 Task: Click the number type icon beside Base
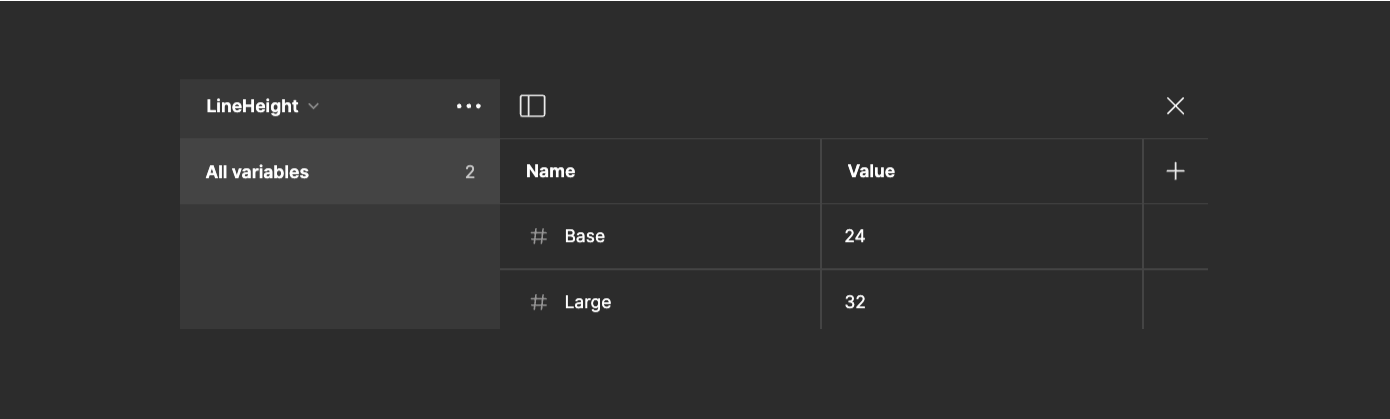point(539,236)
